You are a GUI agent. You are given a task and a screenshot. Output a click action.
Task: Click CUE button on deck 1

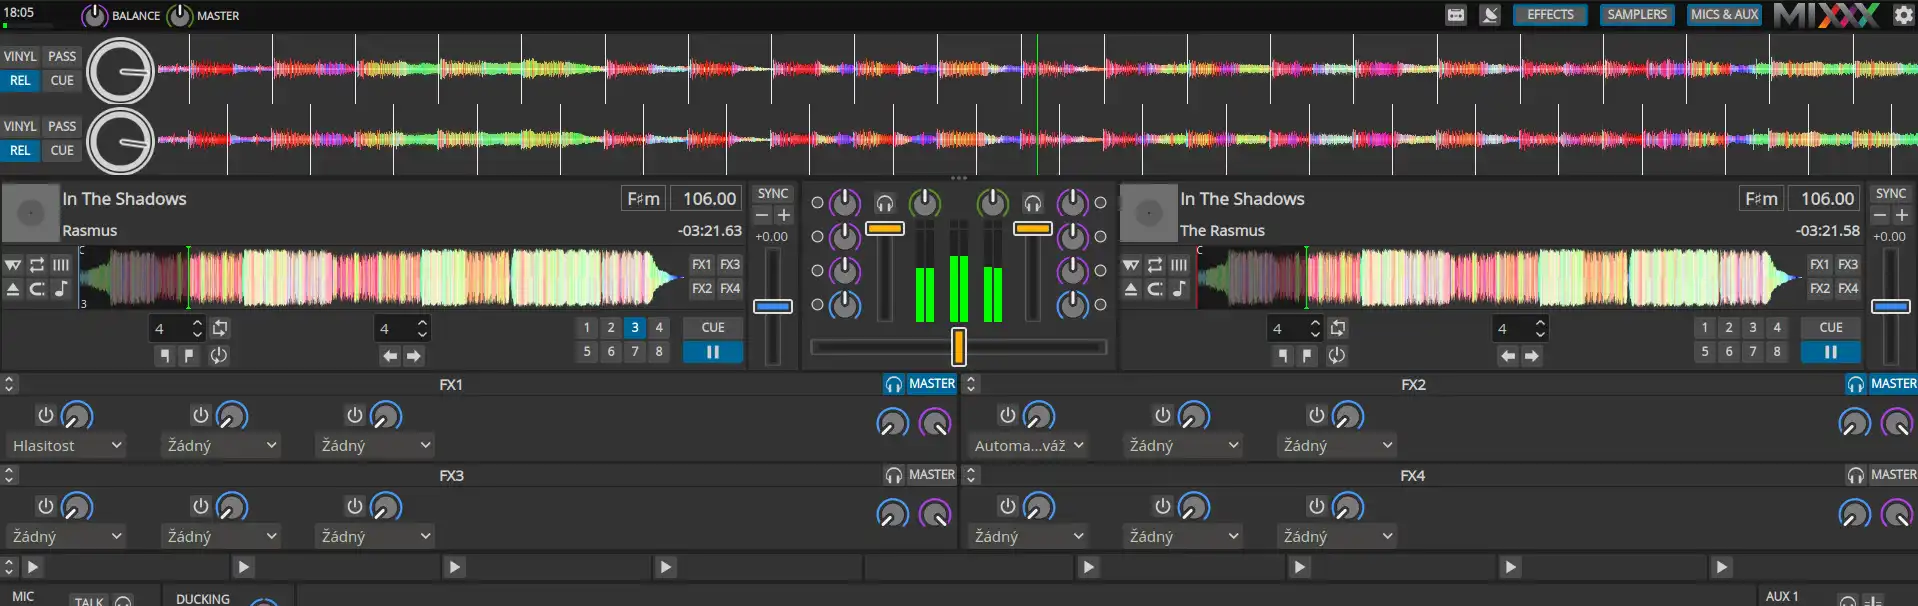click(713, 328)
